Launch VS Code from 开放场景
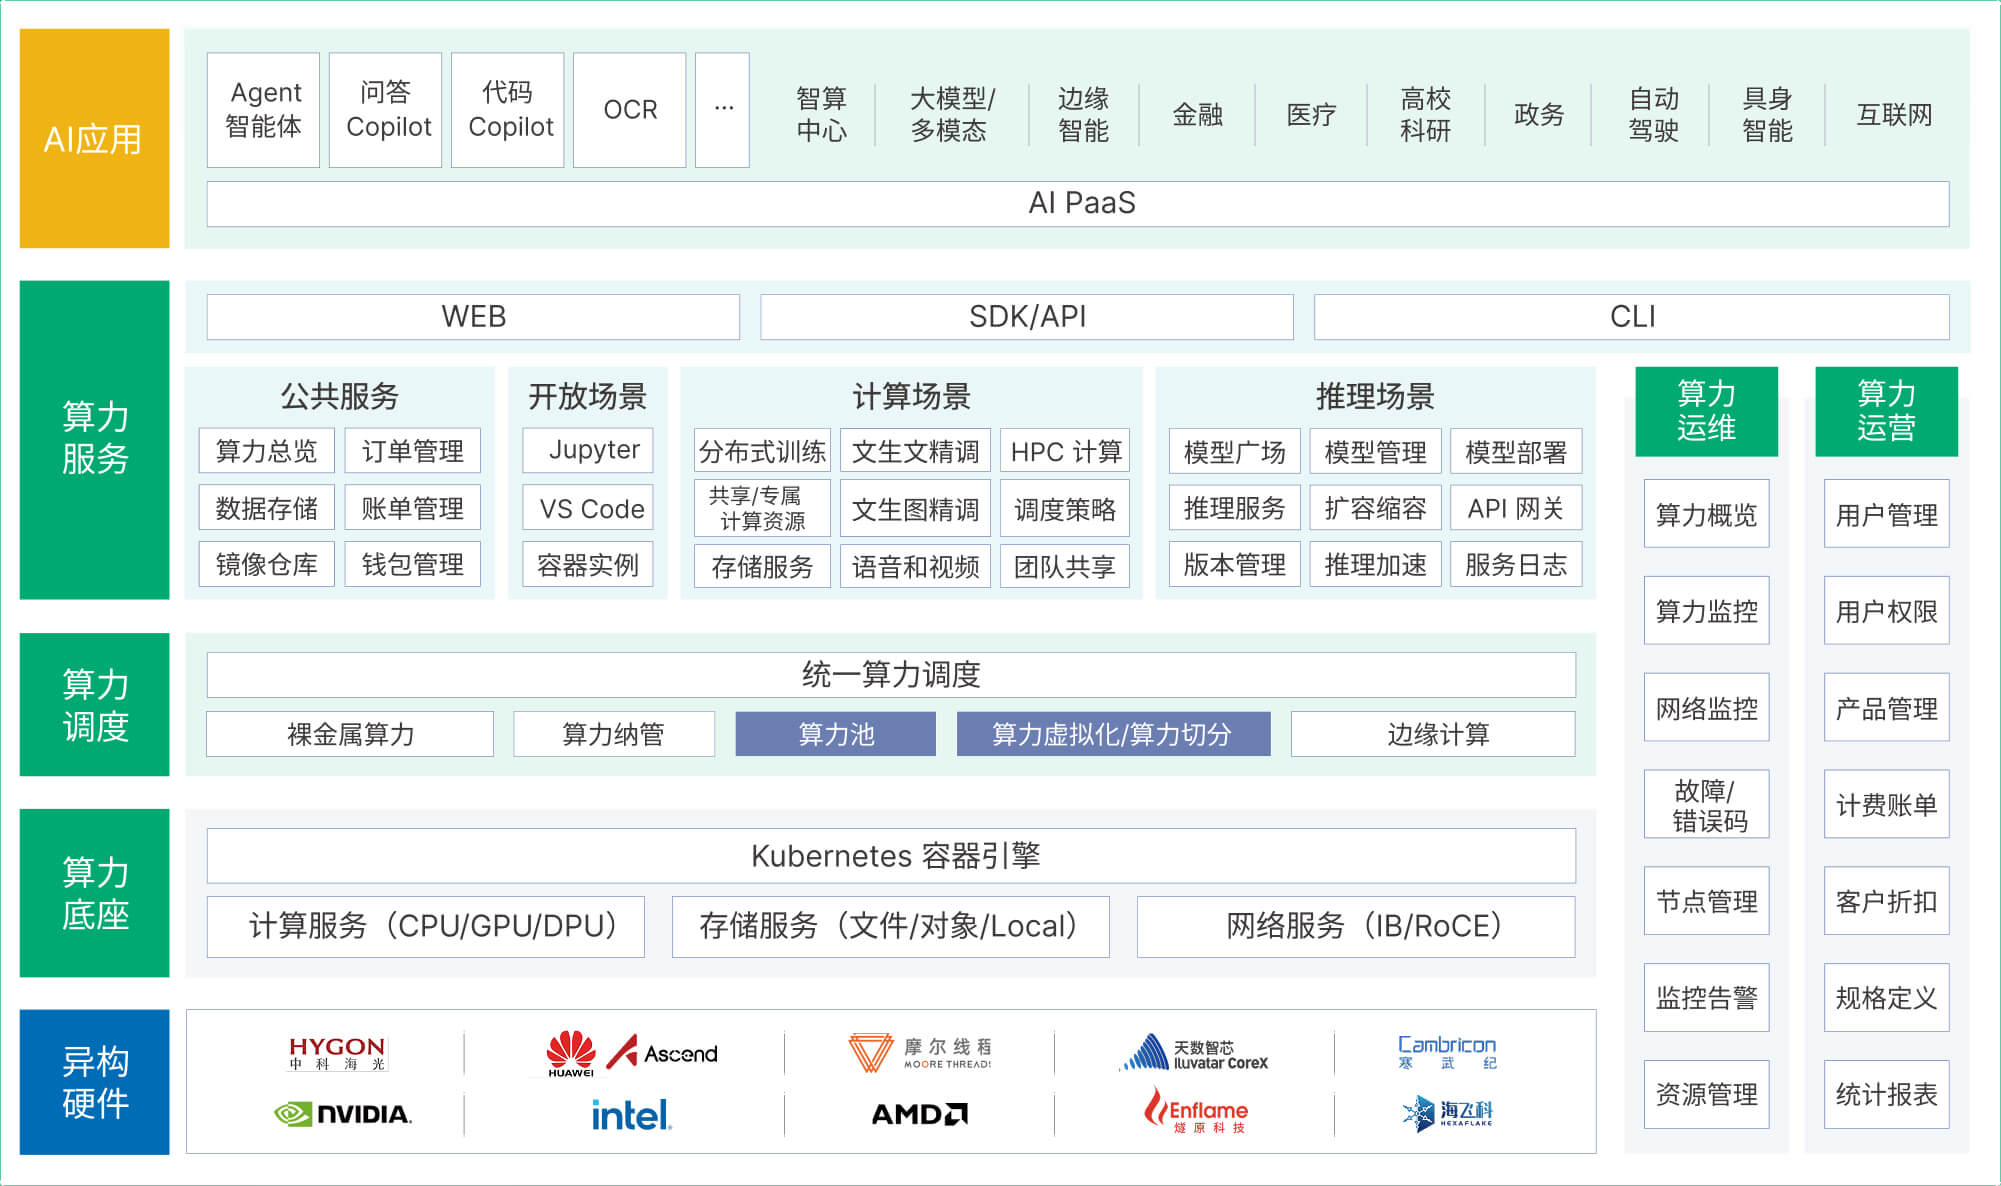2001x1186 pixels. [x=587, y=509]
